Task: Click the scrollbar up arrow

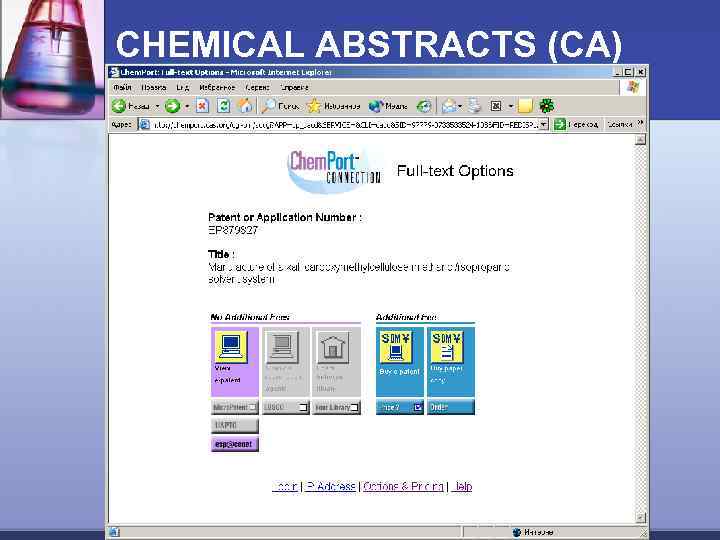Action: 641,140
